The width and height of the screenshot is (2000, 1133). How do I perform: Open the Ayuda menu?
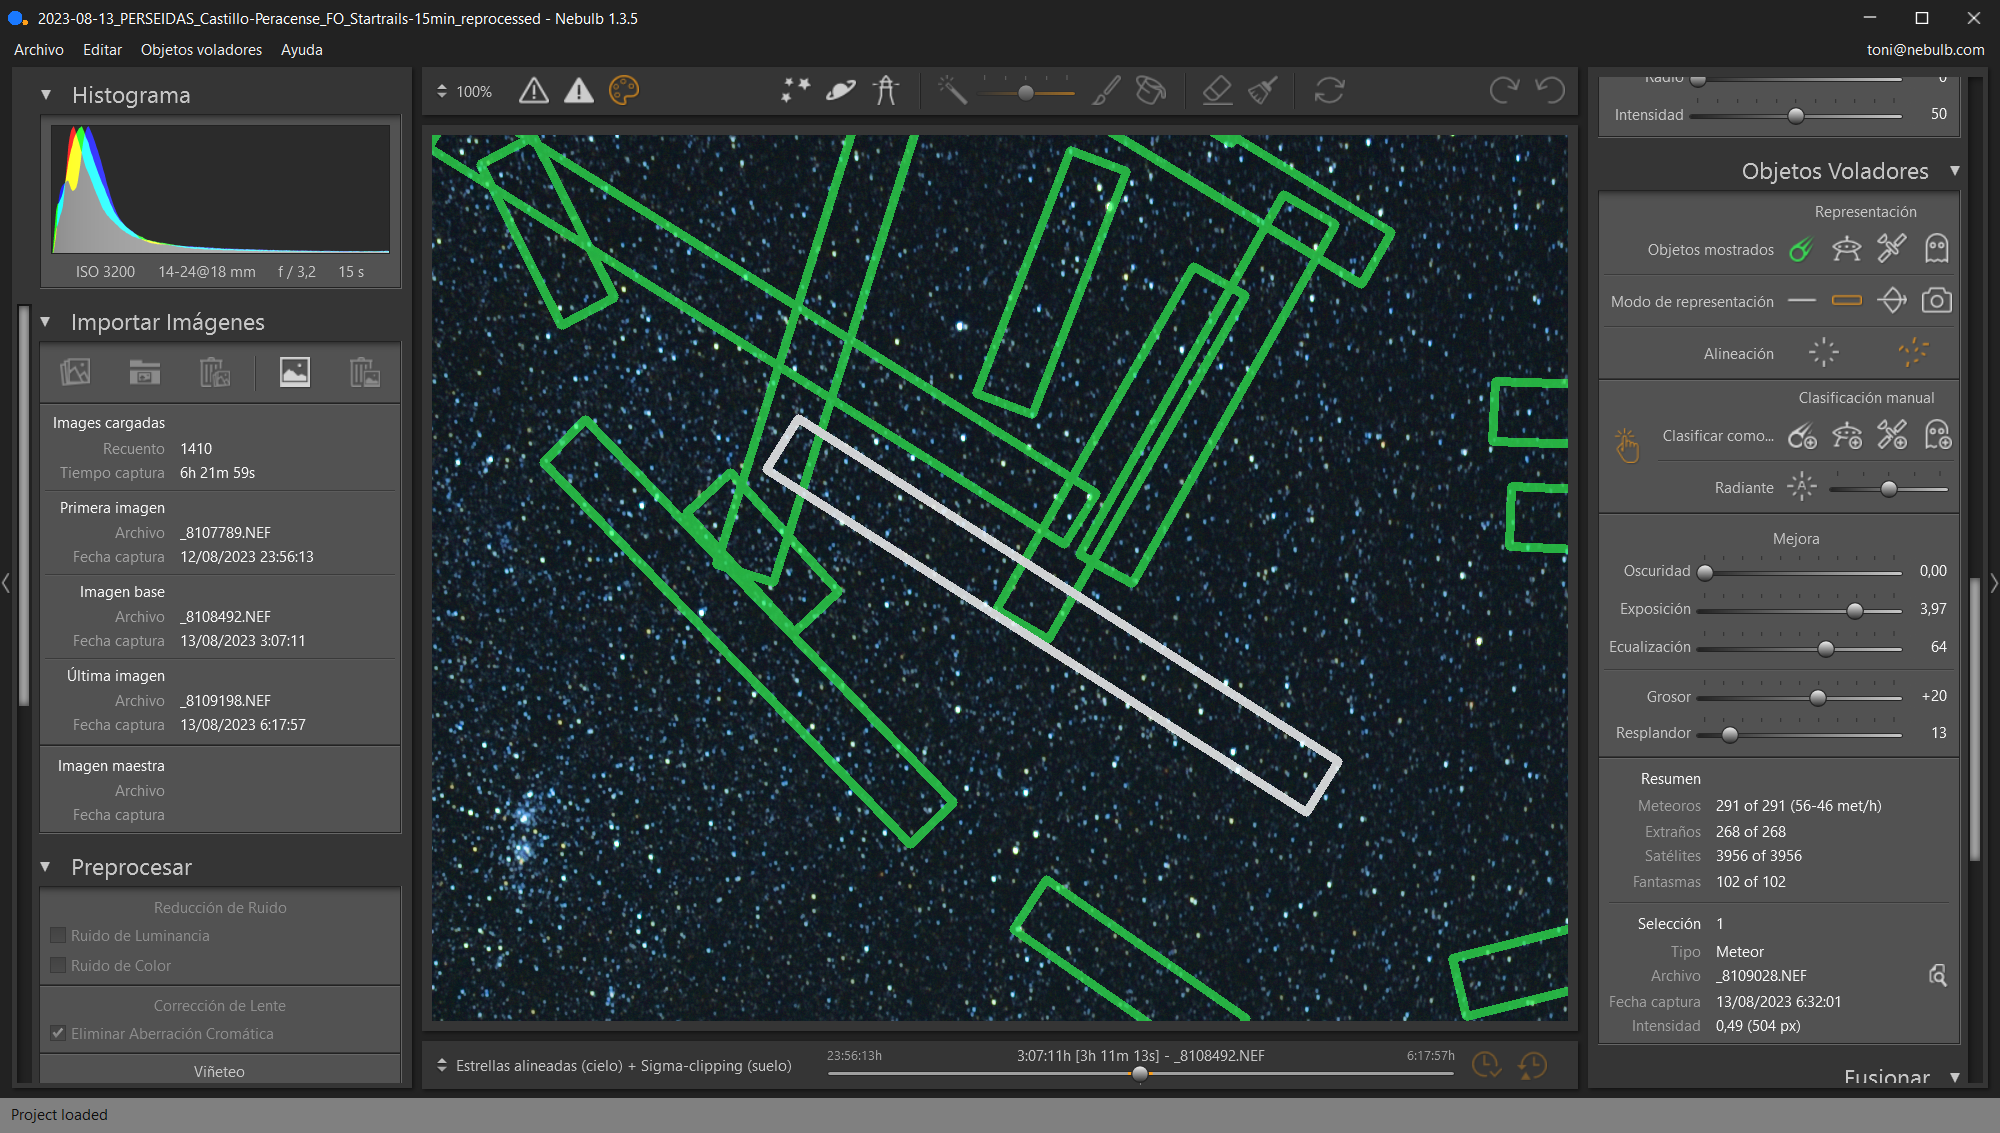(301, 50)
